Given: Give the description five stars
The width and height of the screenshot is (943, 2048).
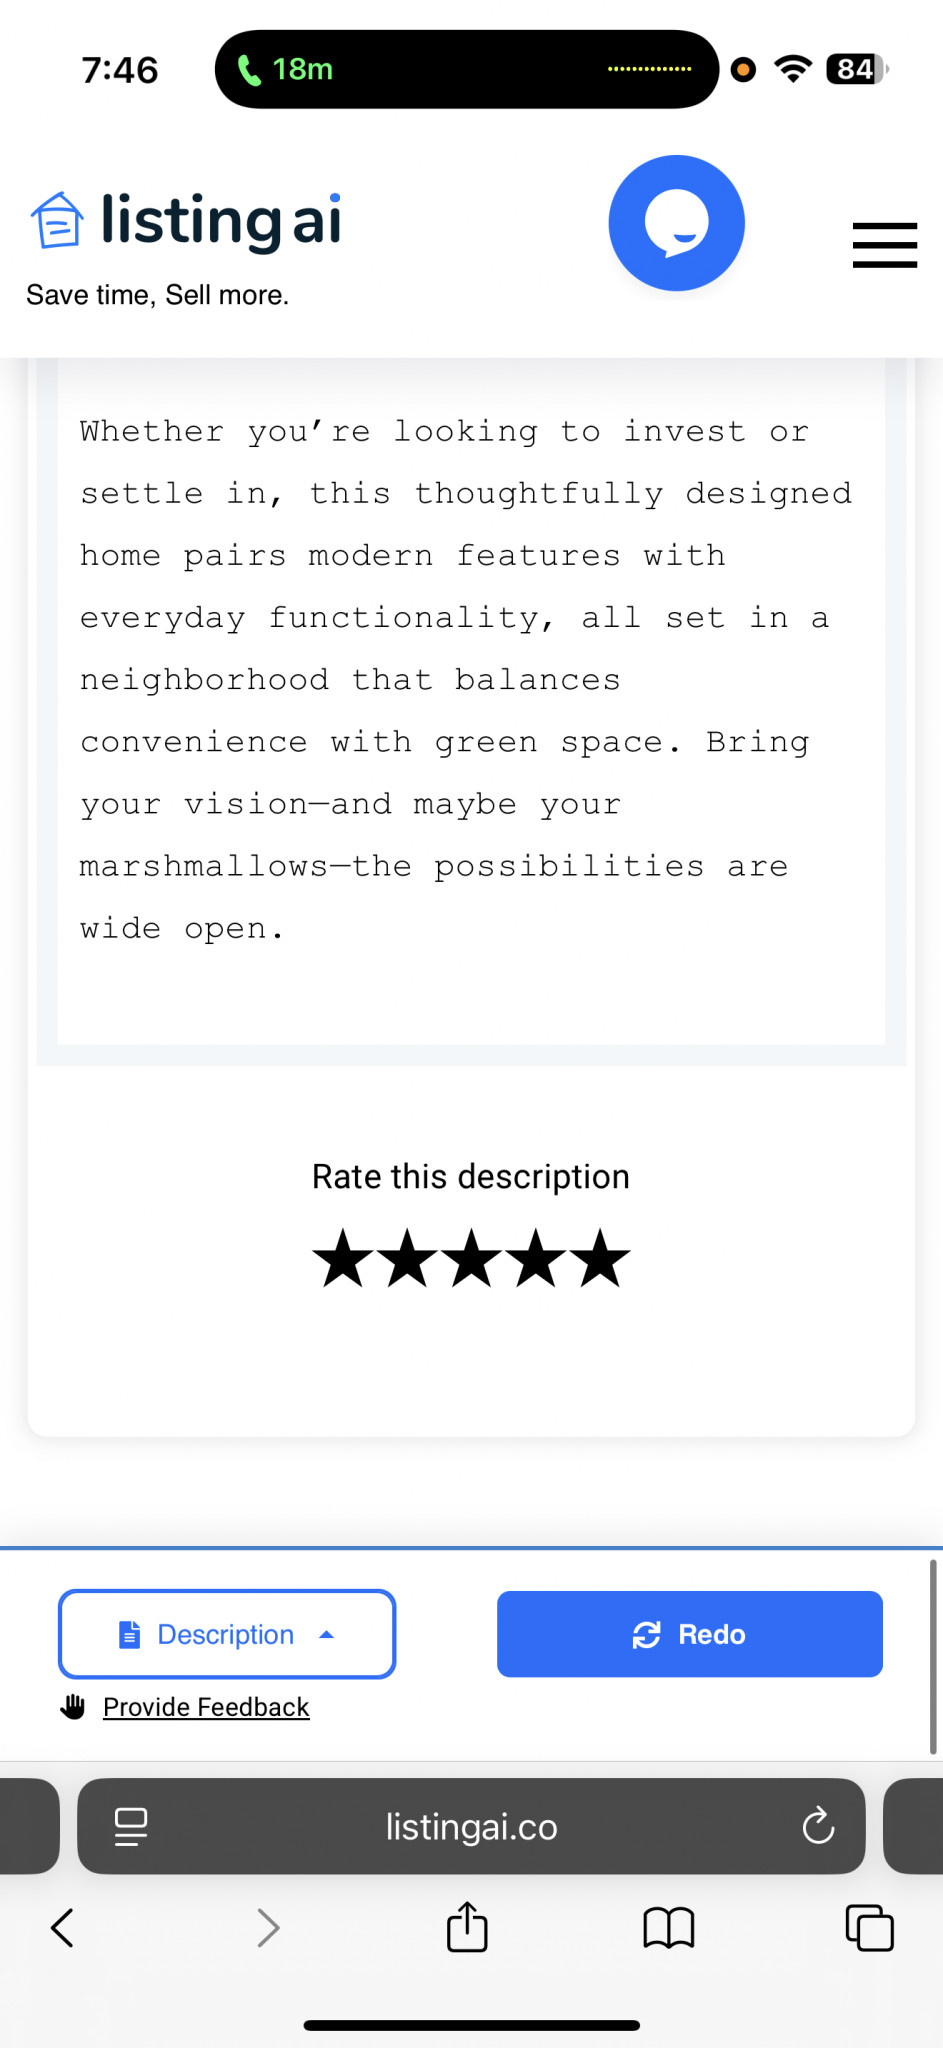Looking at the screenshot, I should [x=601, y=1258].
